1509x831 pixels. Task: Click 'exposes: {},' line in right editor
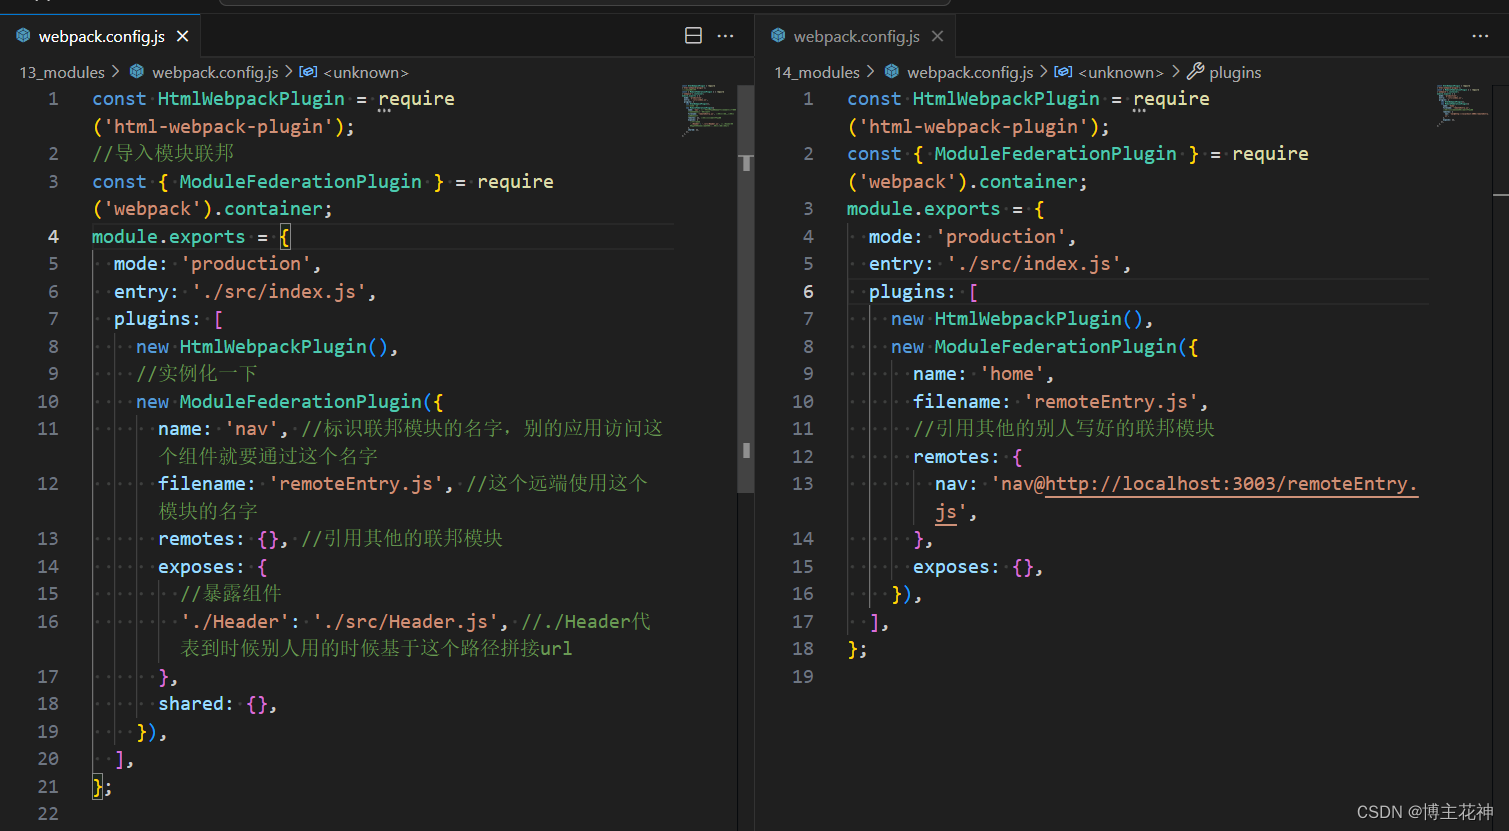[x=978, y=567]
